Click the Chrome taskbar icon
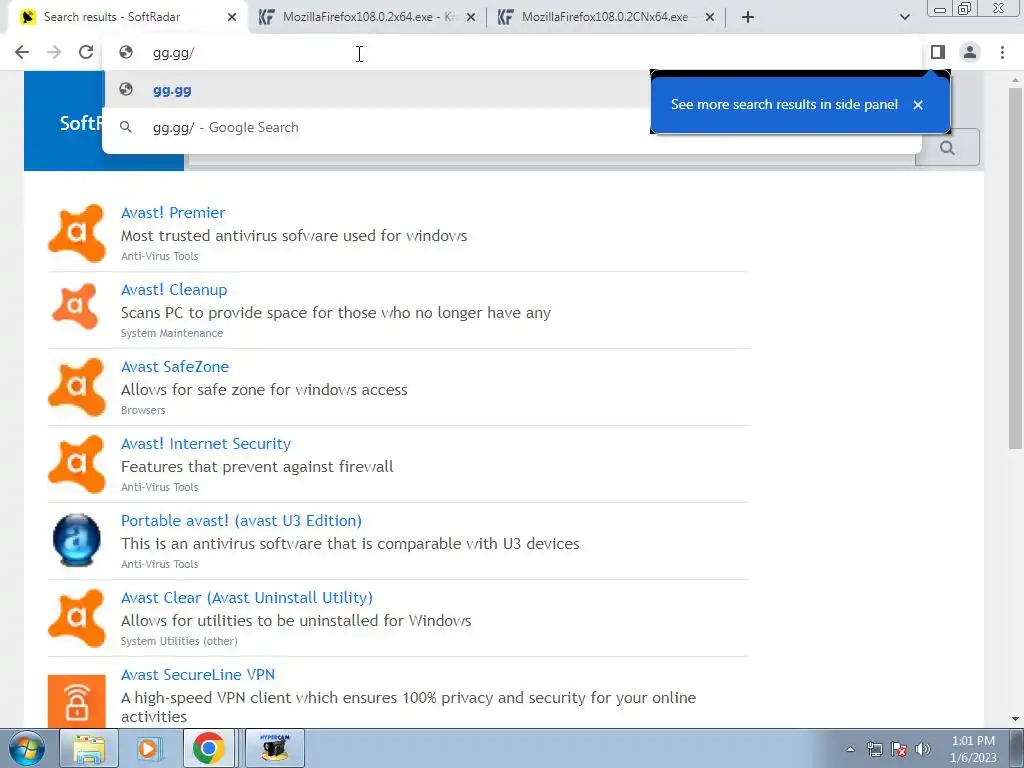Viewport: 1024px width, 768px height. pyautogui.click(x=209, y=748)
